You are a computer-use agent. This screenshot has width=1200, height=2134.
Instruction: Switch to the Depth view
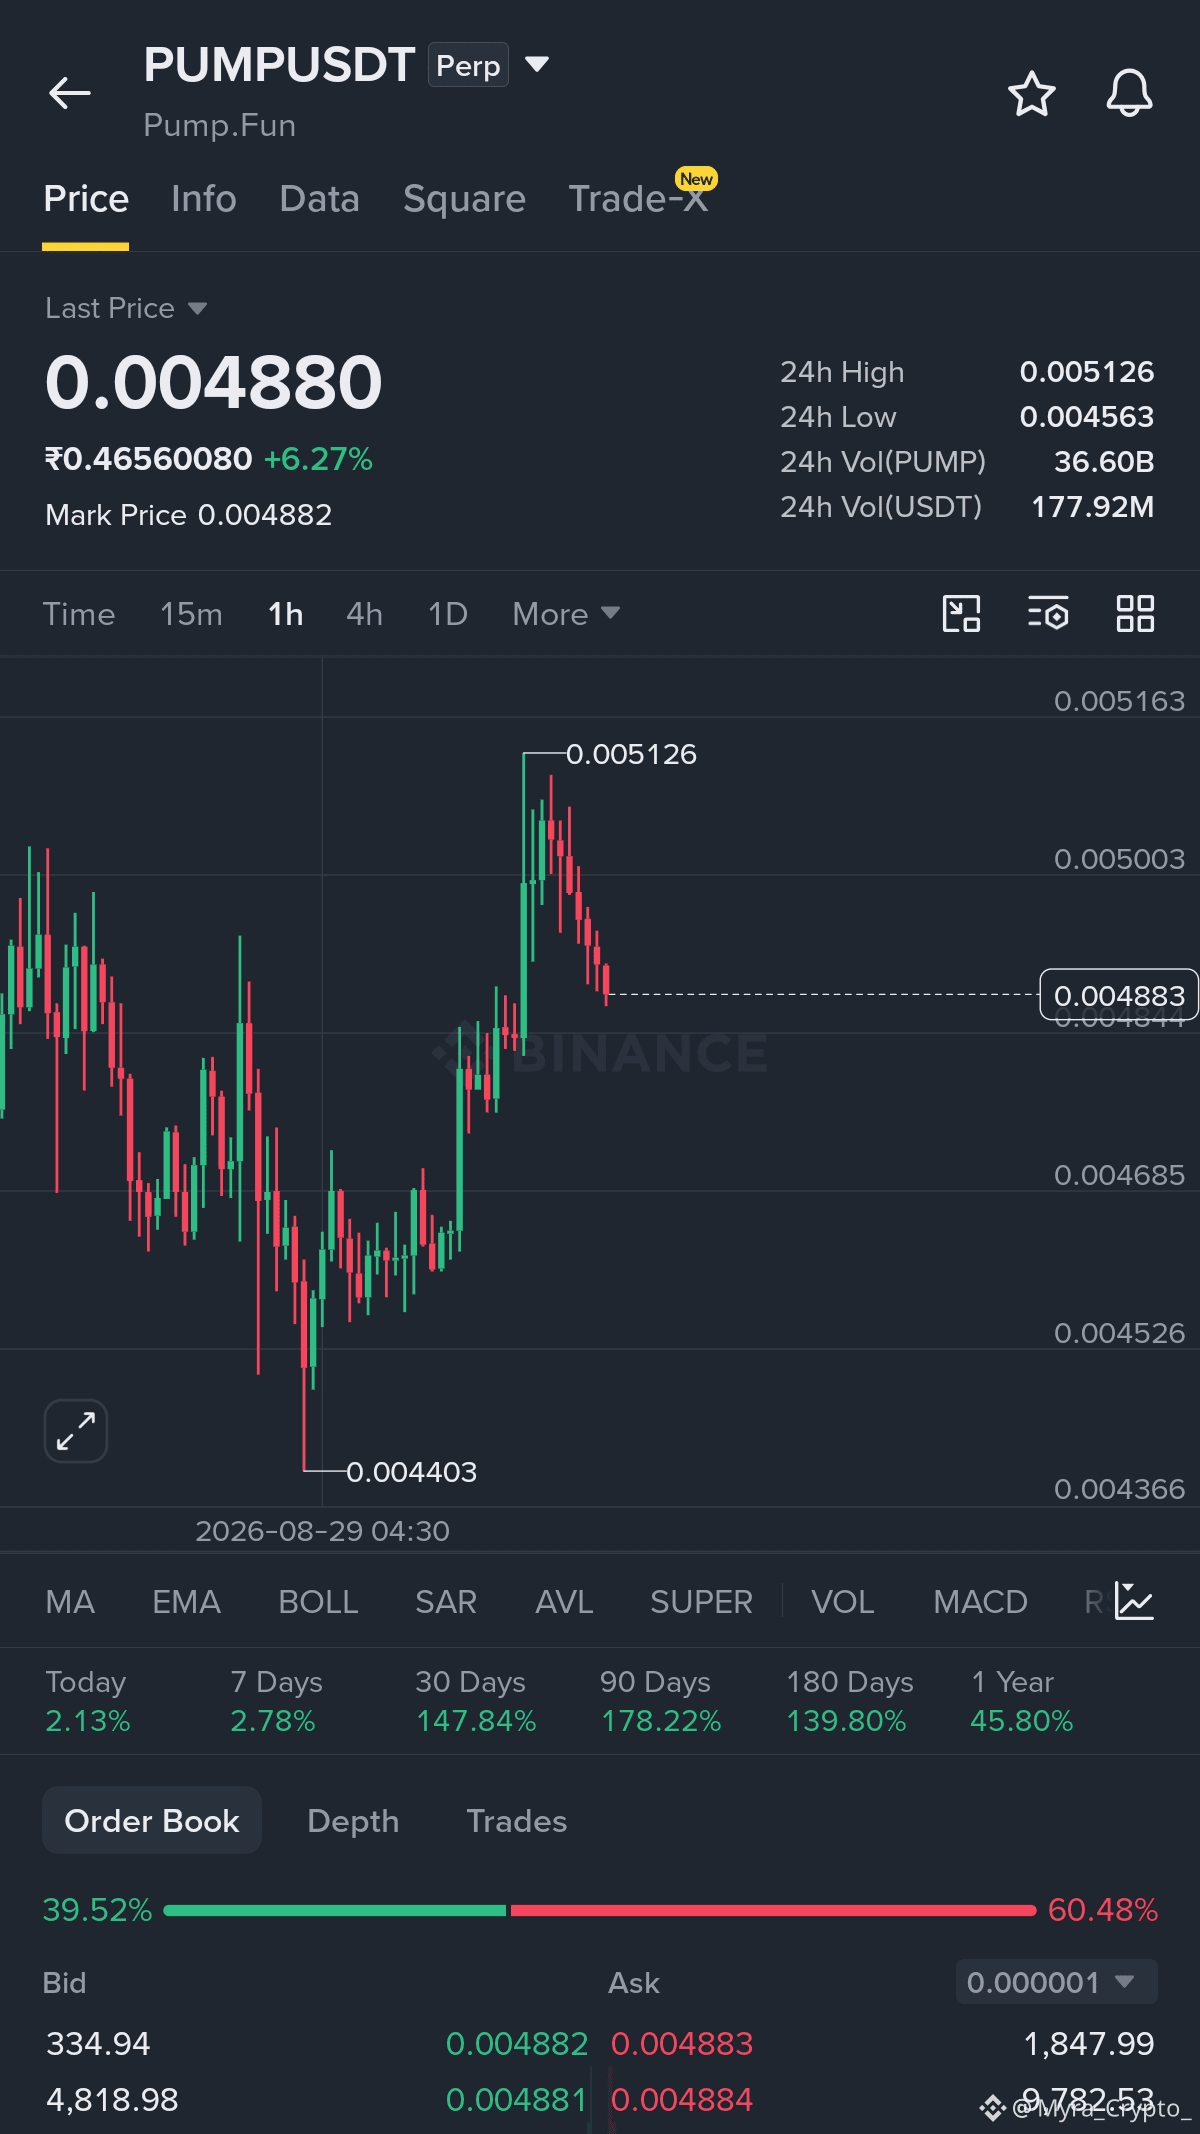[353, 1821]
